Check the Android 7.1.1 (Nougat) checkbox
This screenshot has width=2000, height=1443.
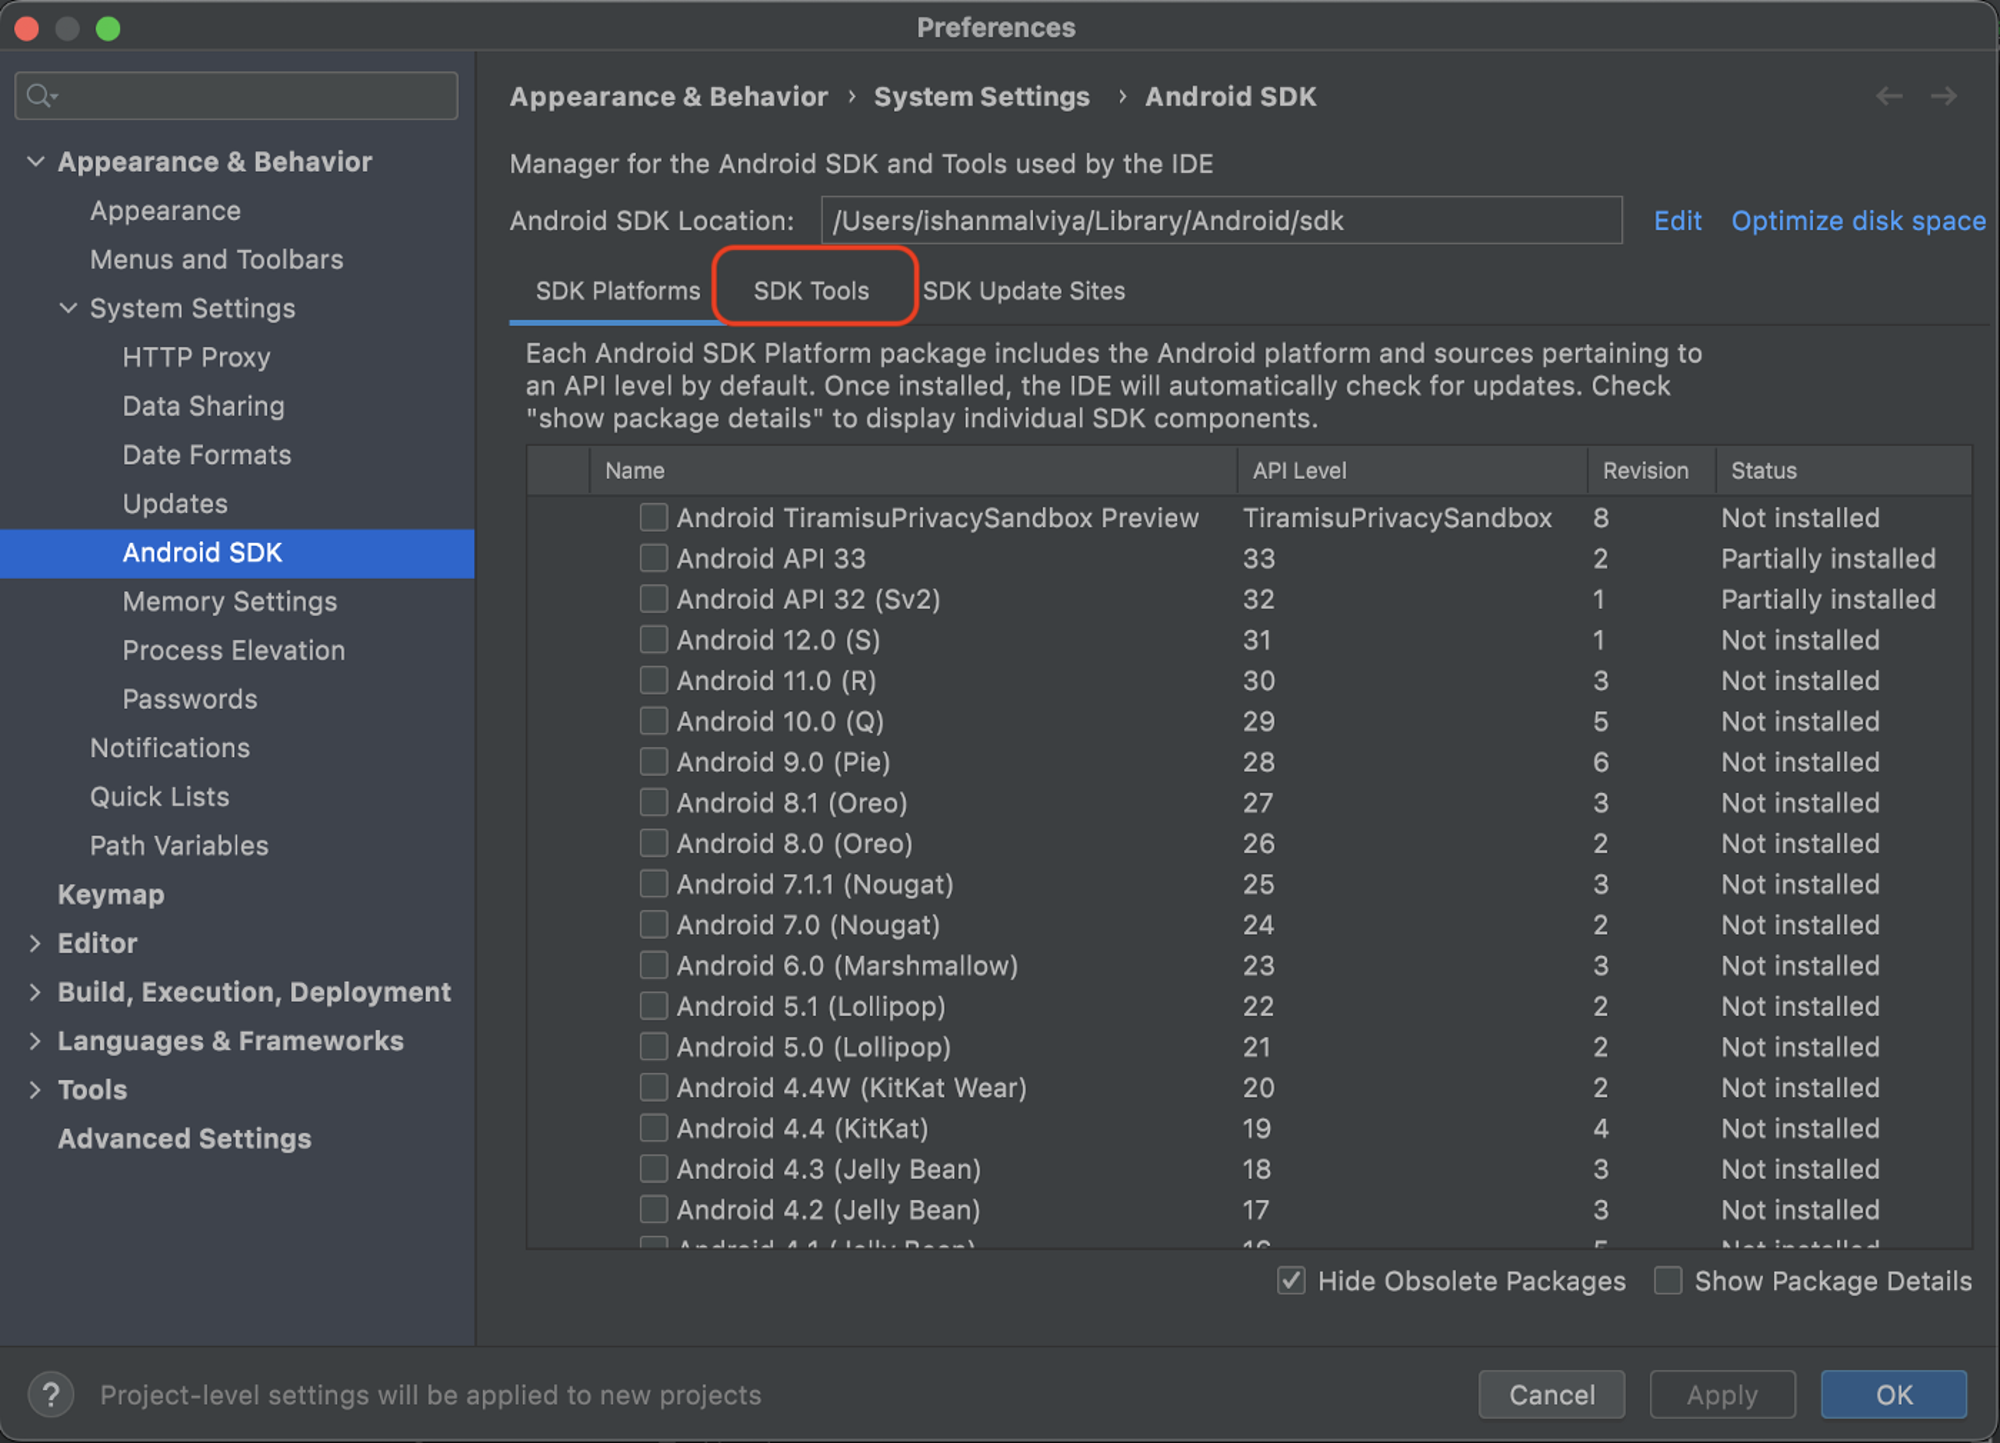(x=653, y=884)
